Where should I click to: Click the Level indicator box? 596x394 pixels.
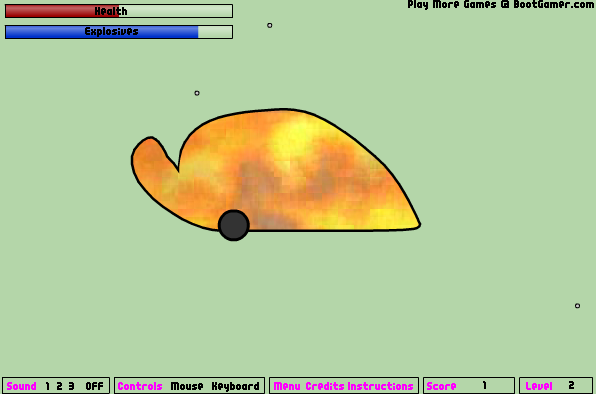pos(556,386)
